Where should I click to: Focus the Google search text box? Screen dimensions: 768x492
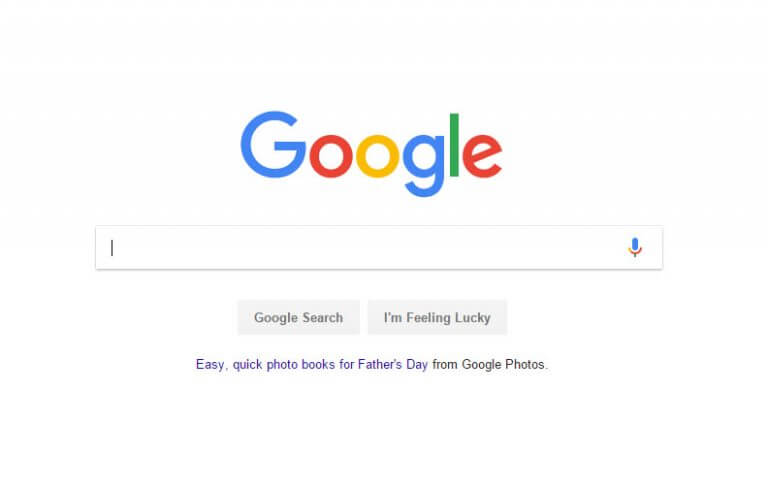pos(379,247)
